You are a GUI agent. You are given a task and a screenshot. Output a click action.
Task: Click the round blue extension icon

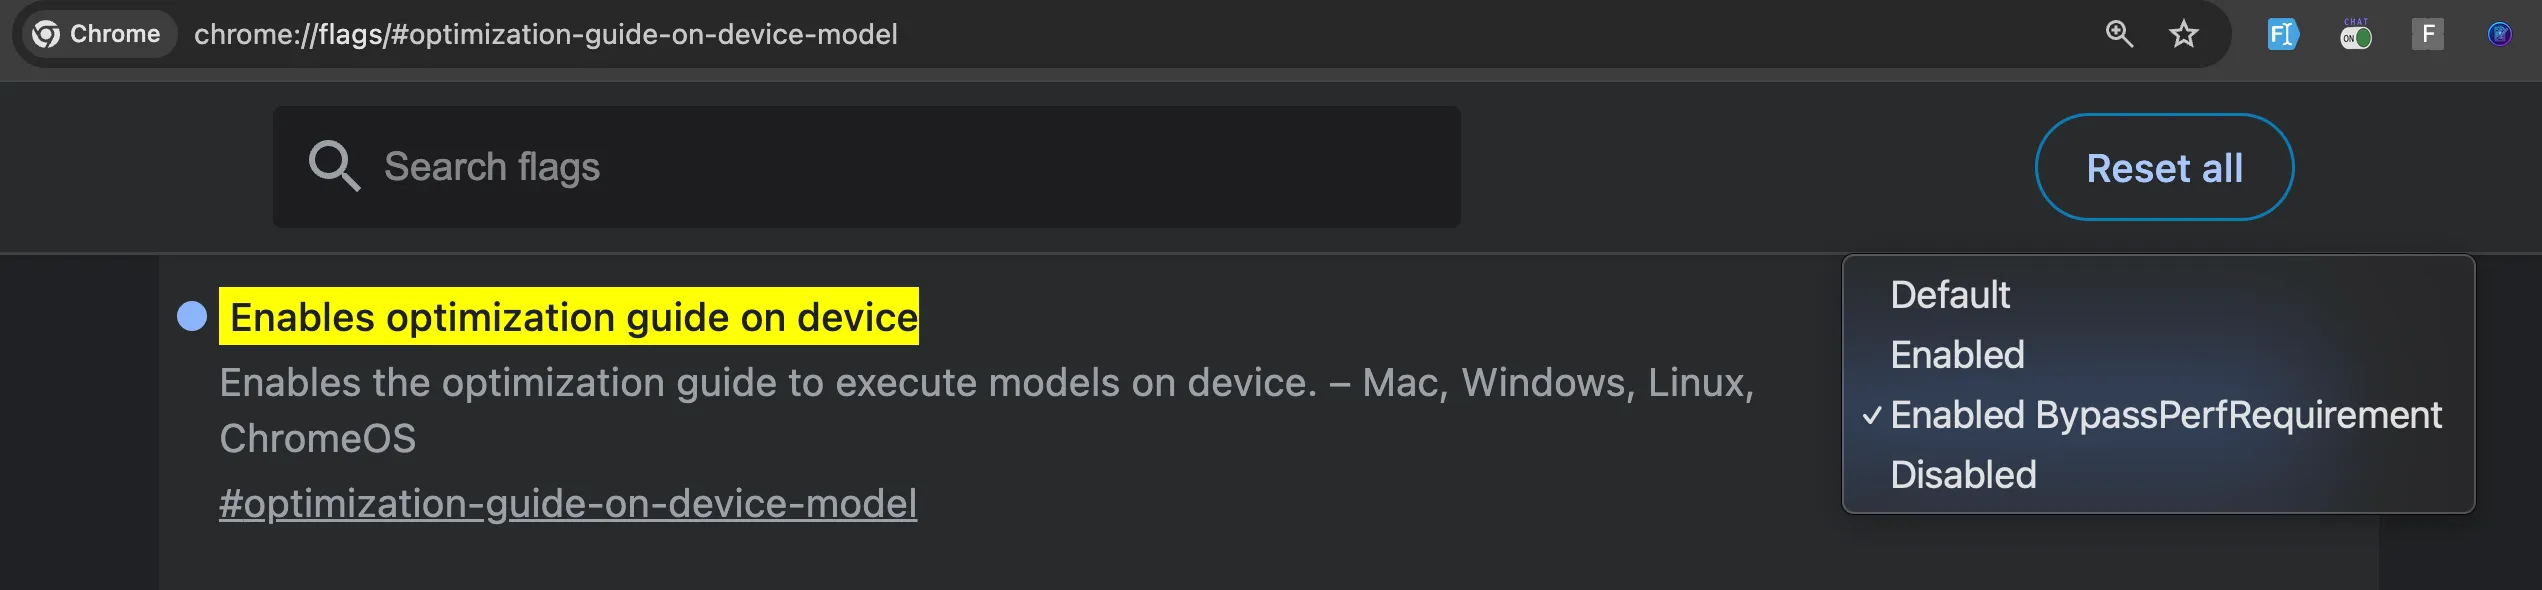pos(2499,34)
